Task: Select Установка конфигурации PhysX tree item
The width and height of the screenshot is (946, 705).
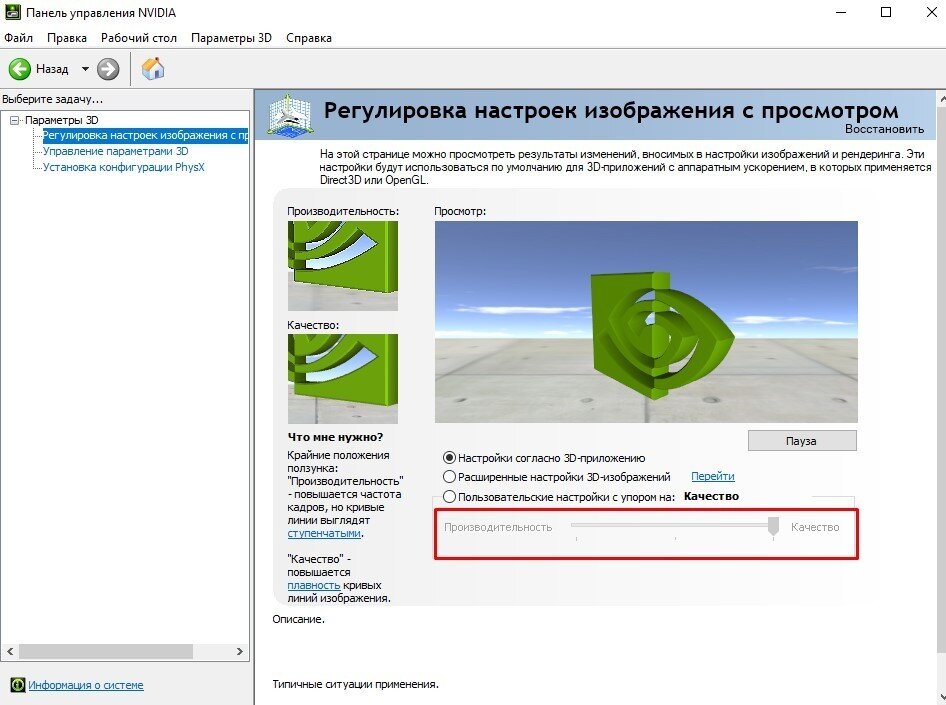Action: (124, 167)
